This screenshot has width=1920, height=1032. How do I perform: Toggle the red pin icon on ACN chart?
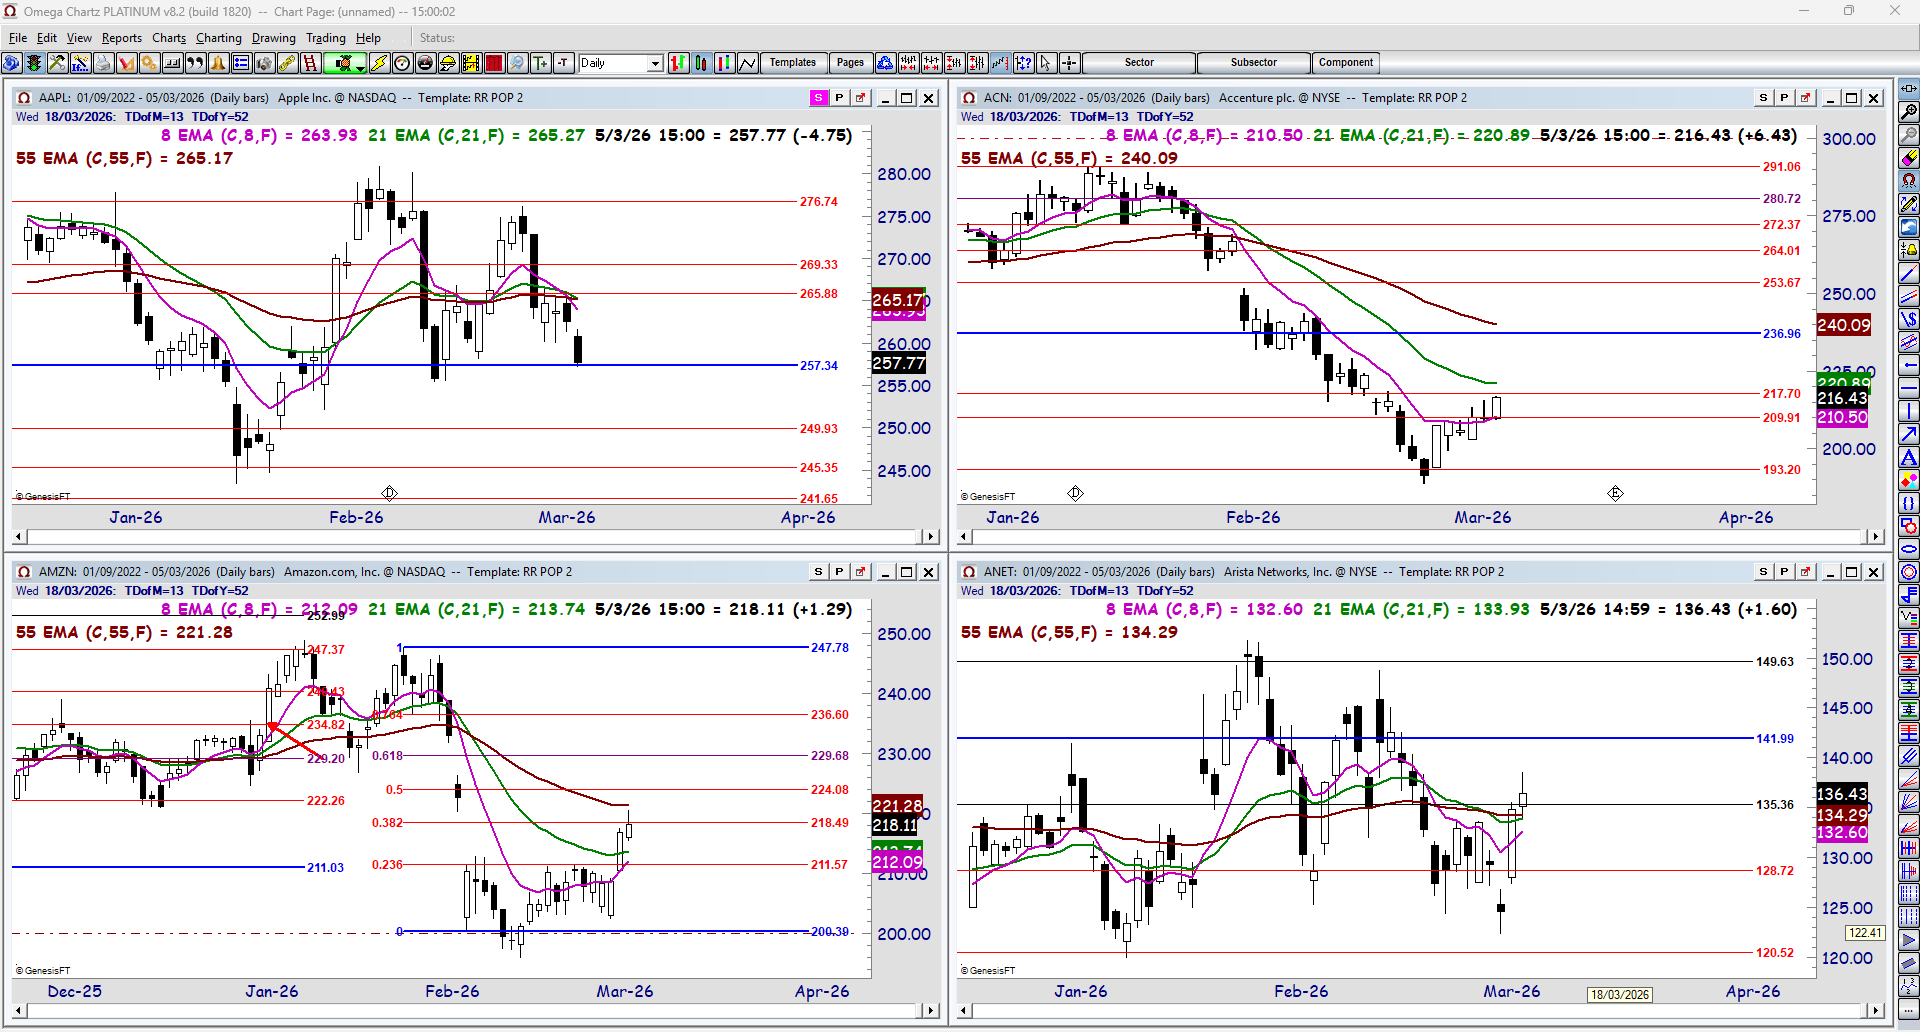pyautogui.click(x=1805, y=98)
